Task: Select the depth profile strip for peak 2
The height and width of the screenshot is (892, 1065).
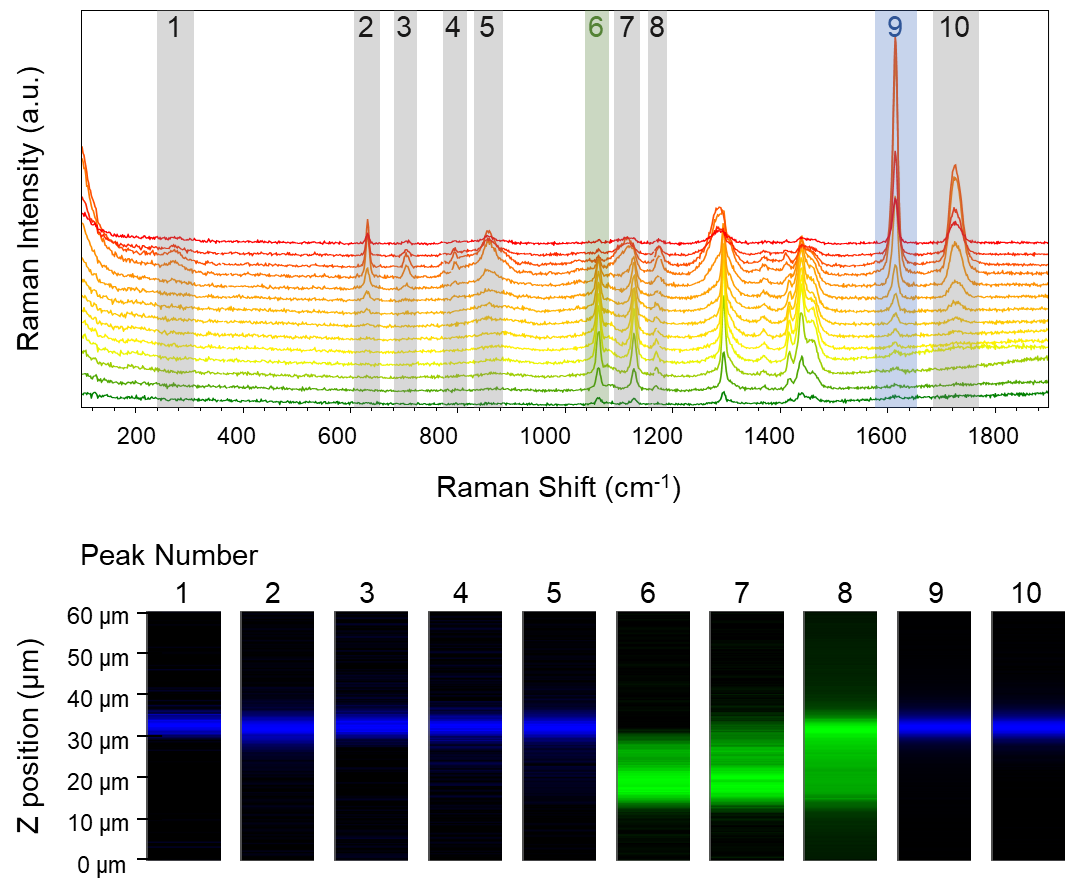Action: click(277, 736)
